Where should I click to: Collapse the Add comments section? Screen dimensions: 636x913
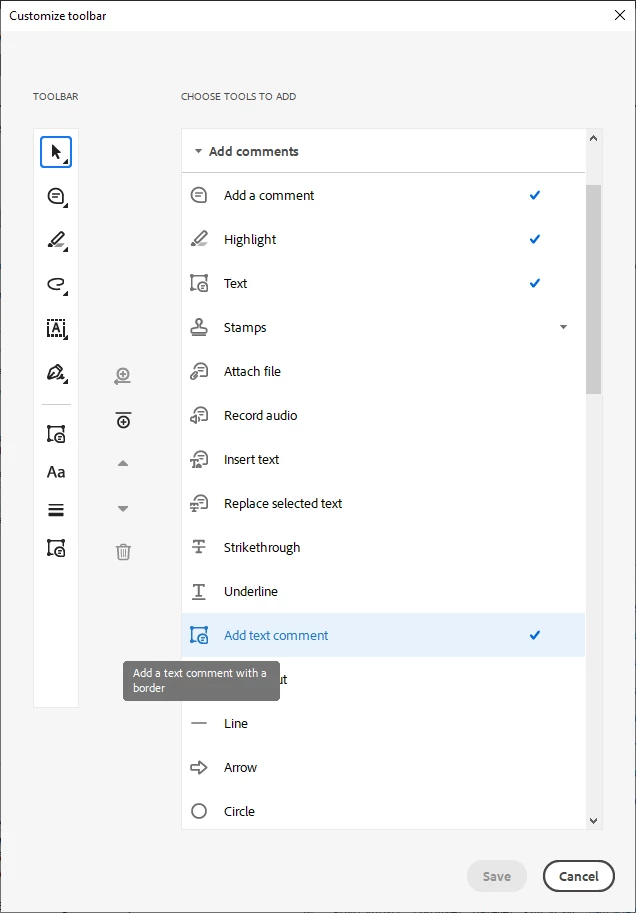tap(198, 151)
